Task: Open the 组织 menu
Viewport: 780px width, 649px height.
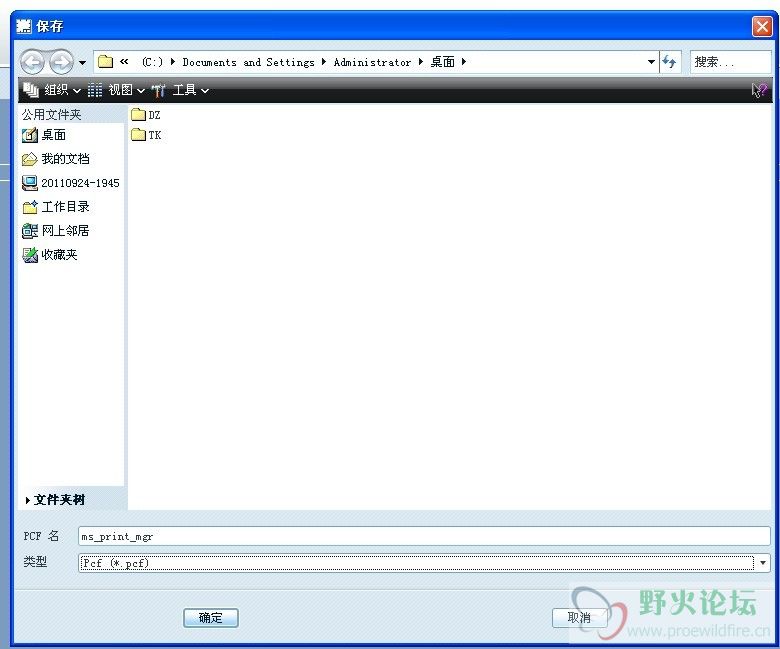Action: point(62,90)
